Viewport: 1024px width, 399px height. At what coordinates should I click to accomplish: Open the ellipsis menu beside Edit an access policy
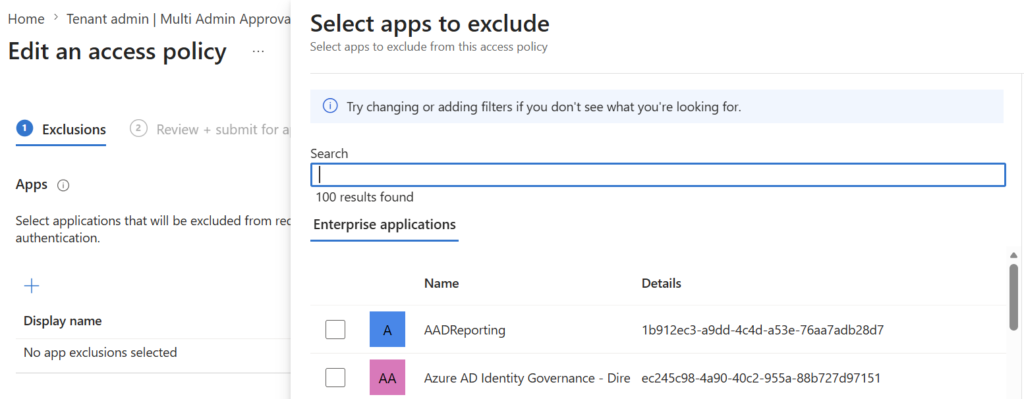[x=259, y=52]
